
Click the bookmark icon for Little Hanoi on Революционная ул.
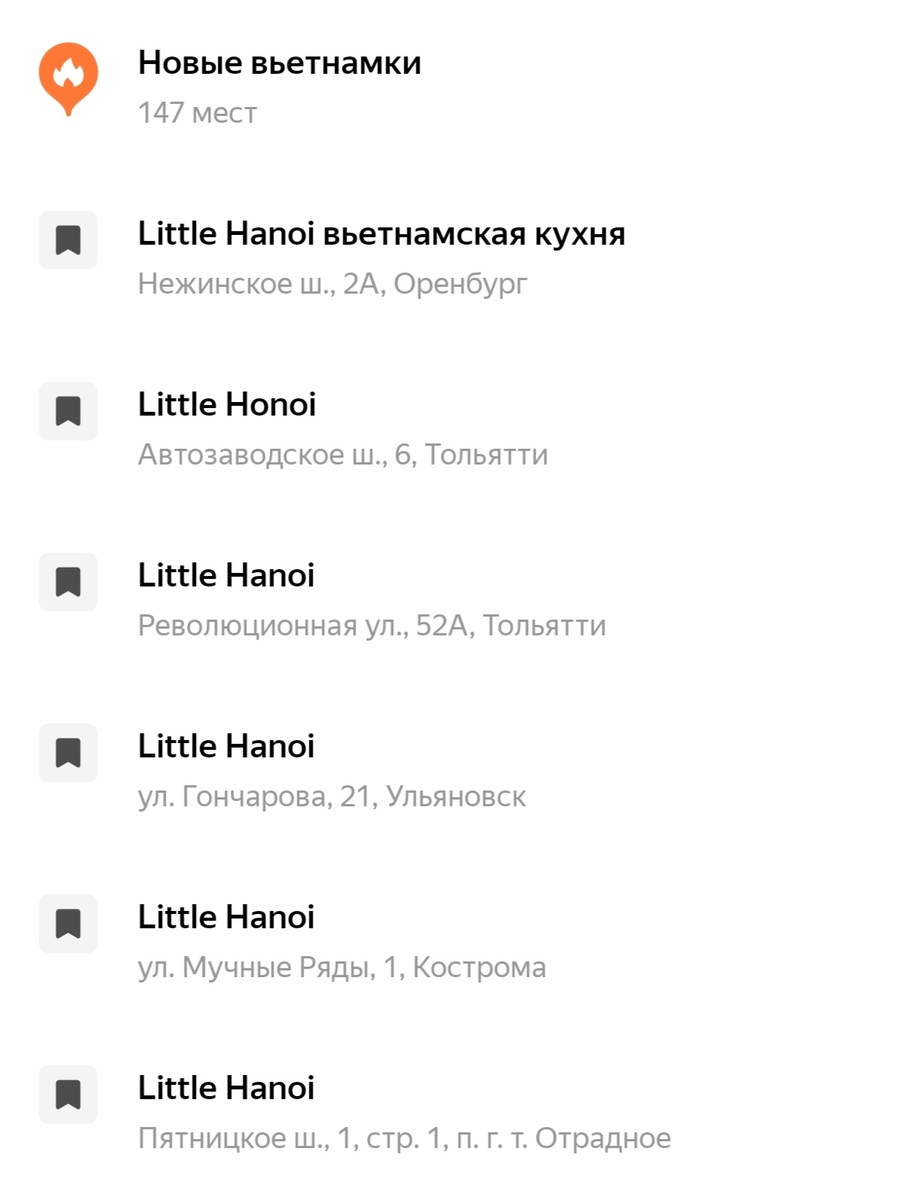click(67, 582)
